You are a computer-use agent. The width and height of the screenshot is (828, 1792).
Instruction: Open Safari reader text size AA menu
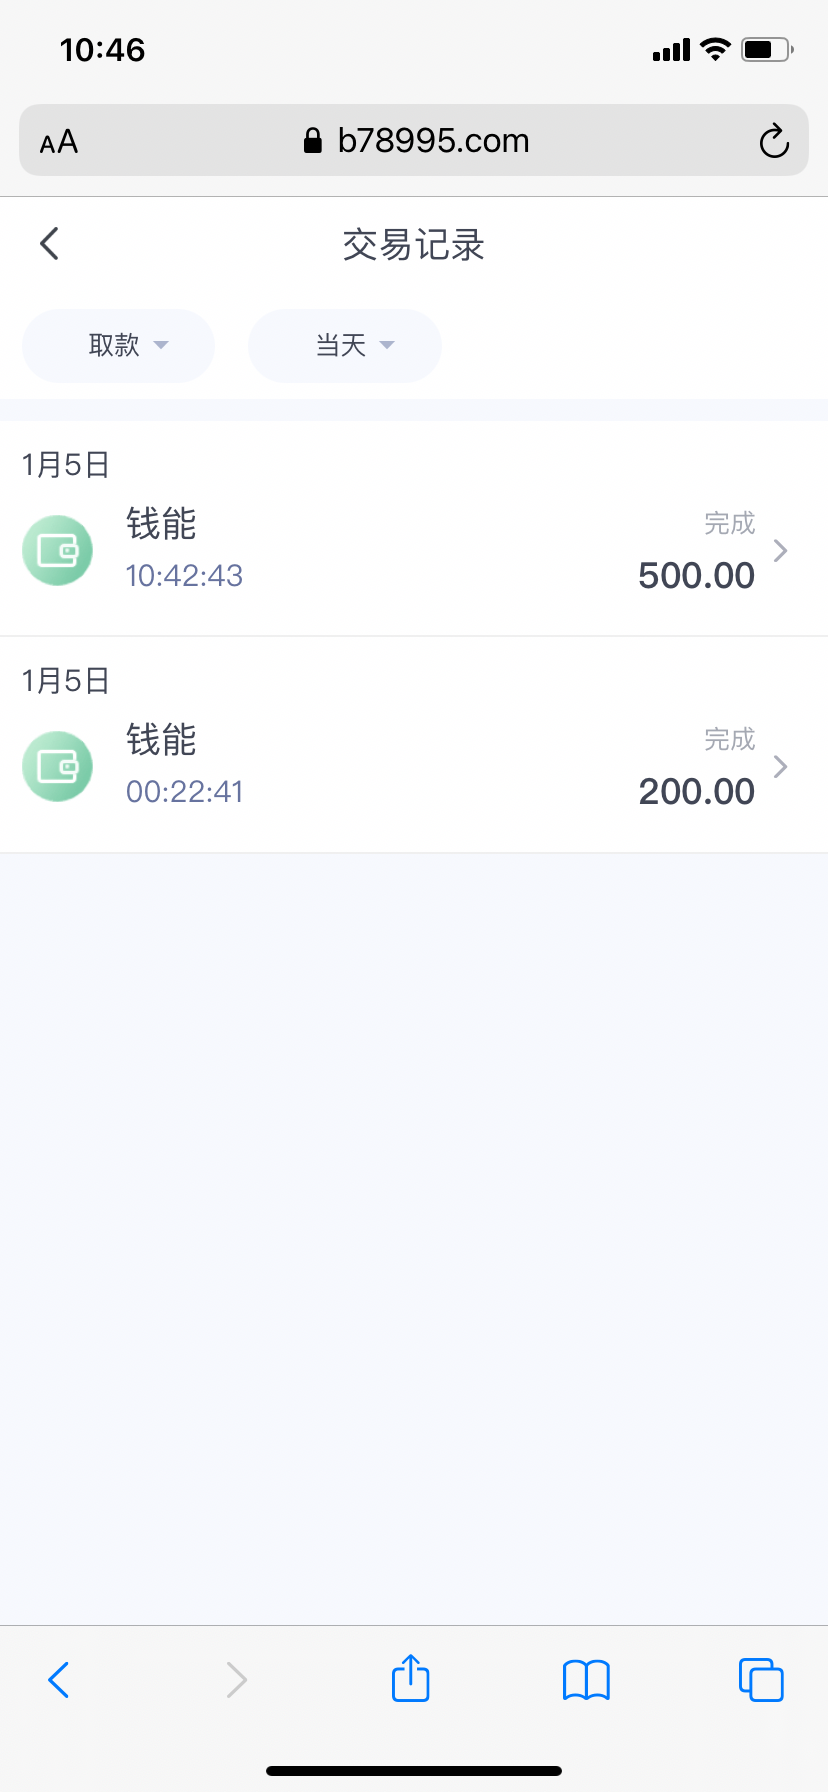(x=59, y=142)
